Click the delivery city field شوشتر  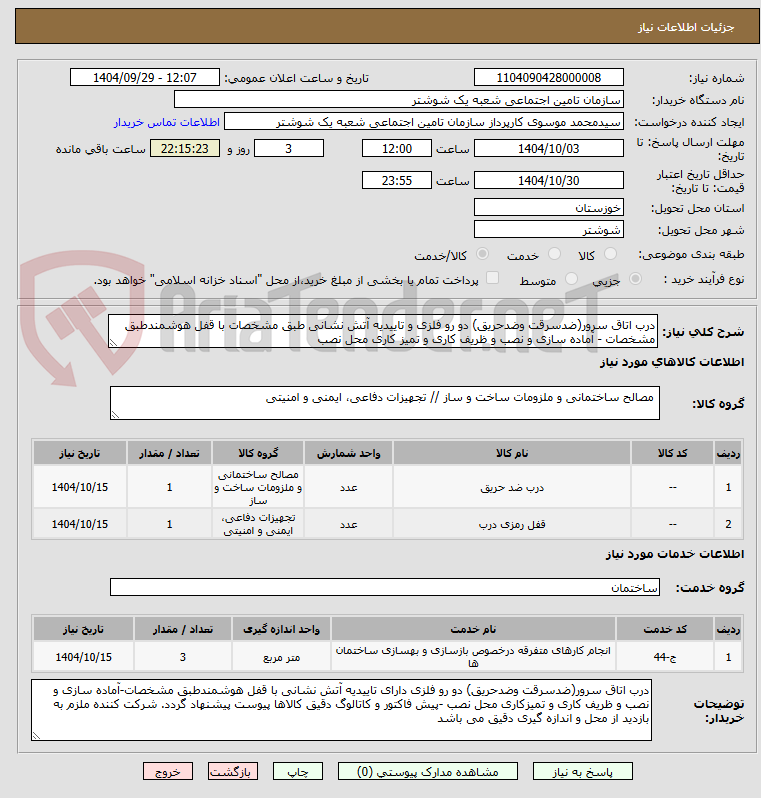tap(549, 230)
